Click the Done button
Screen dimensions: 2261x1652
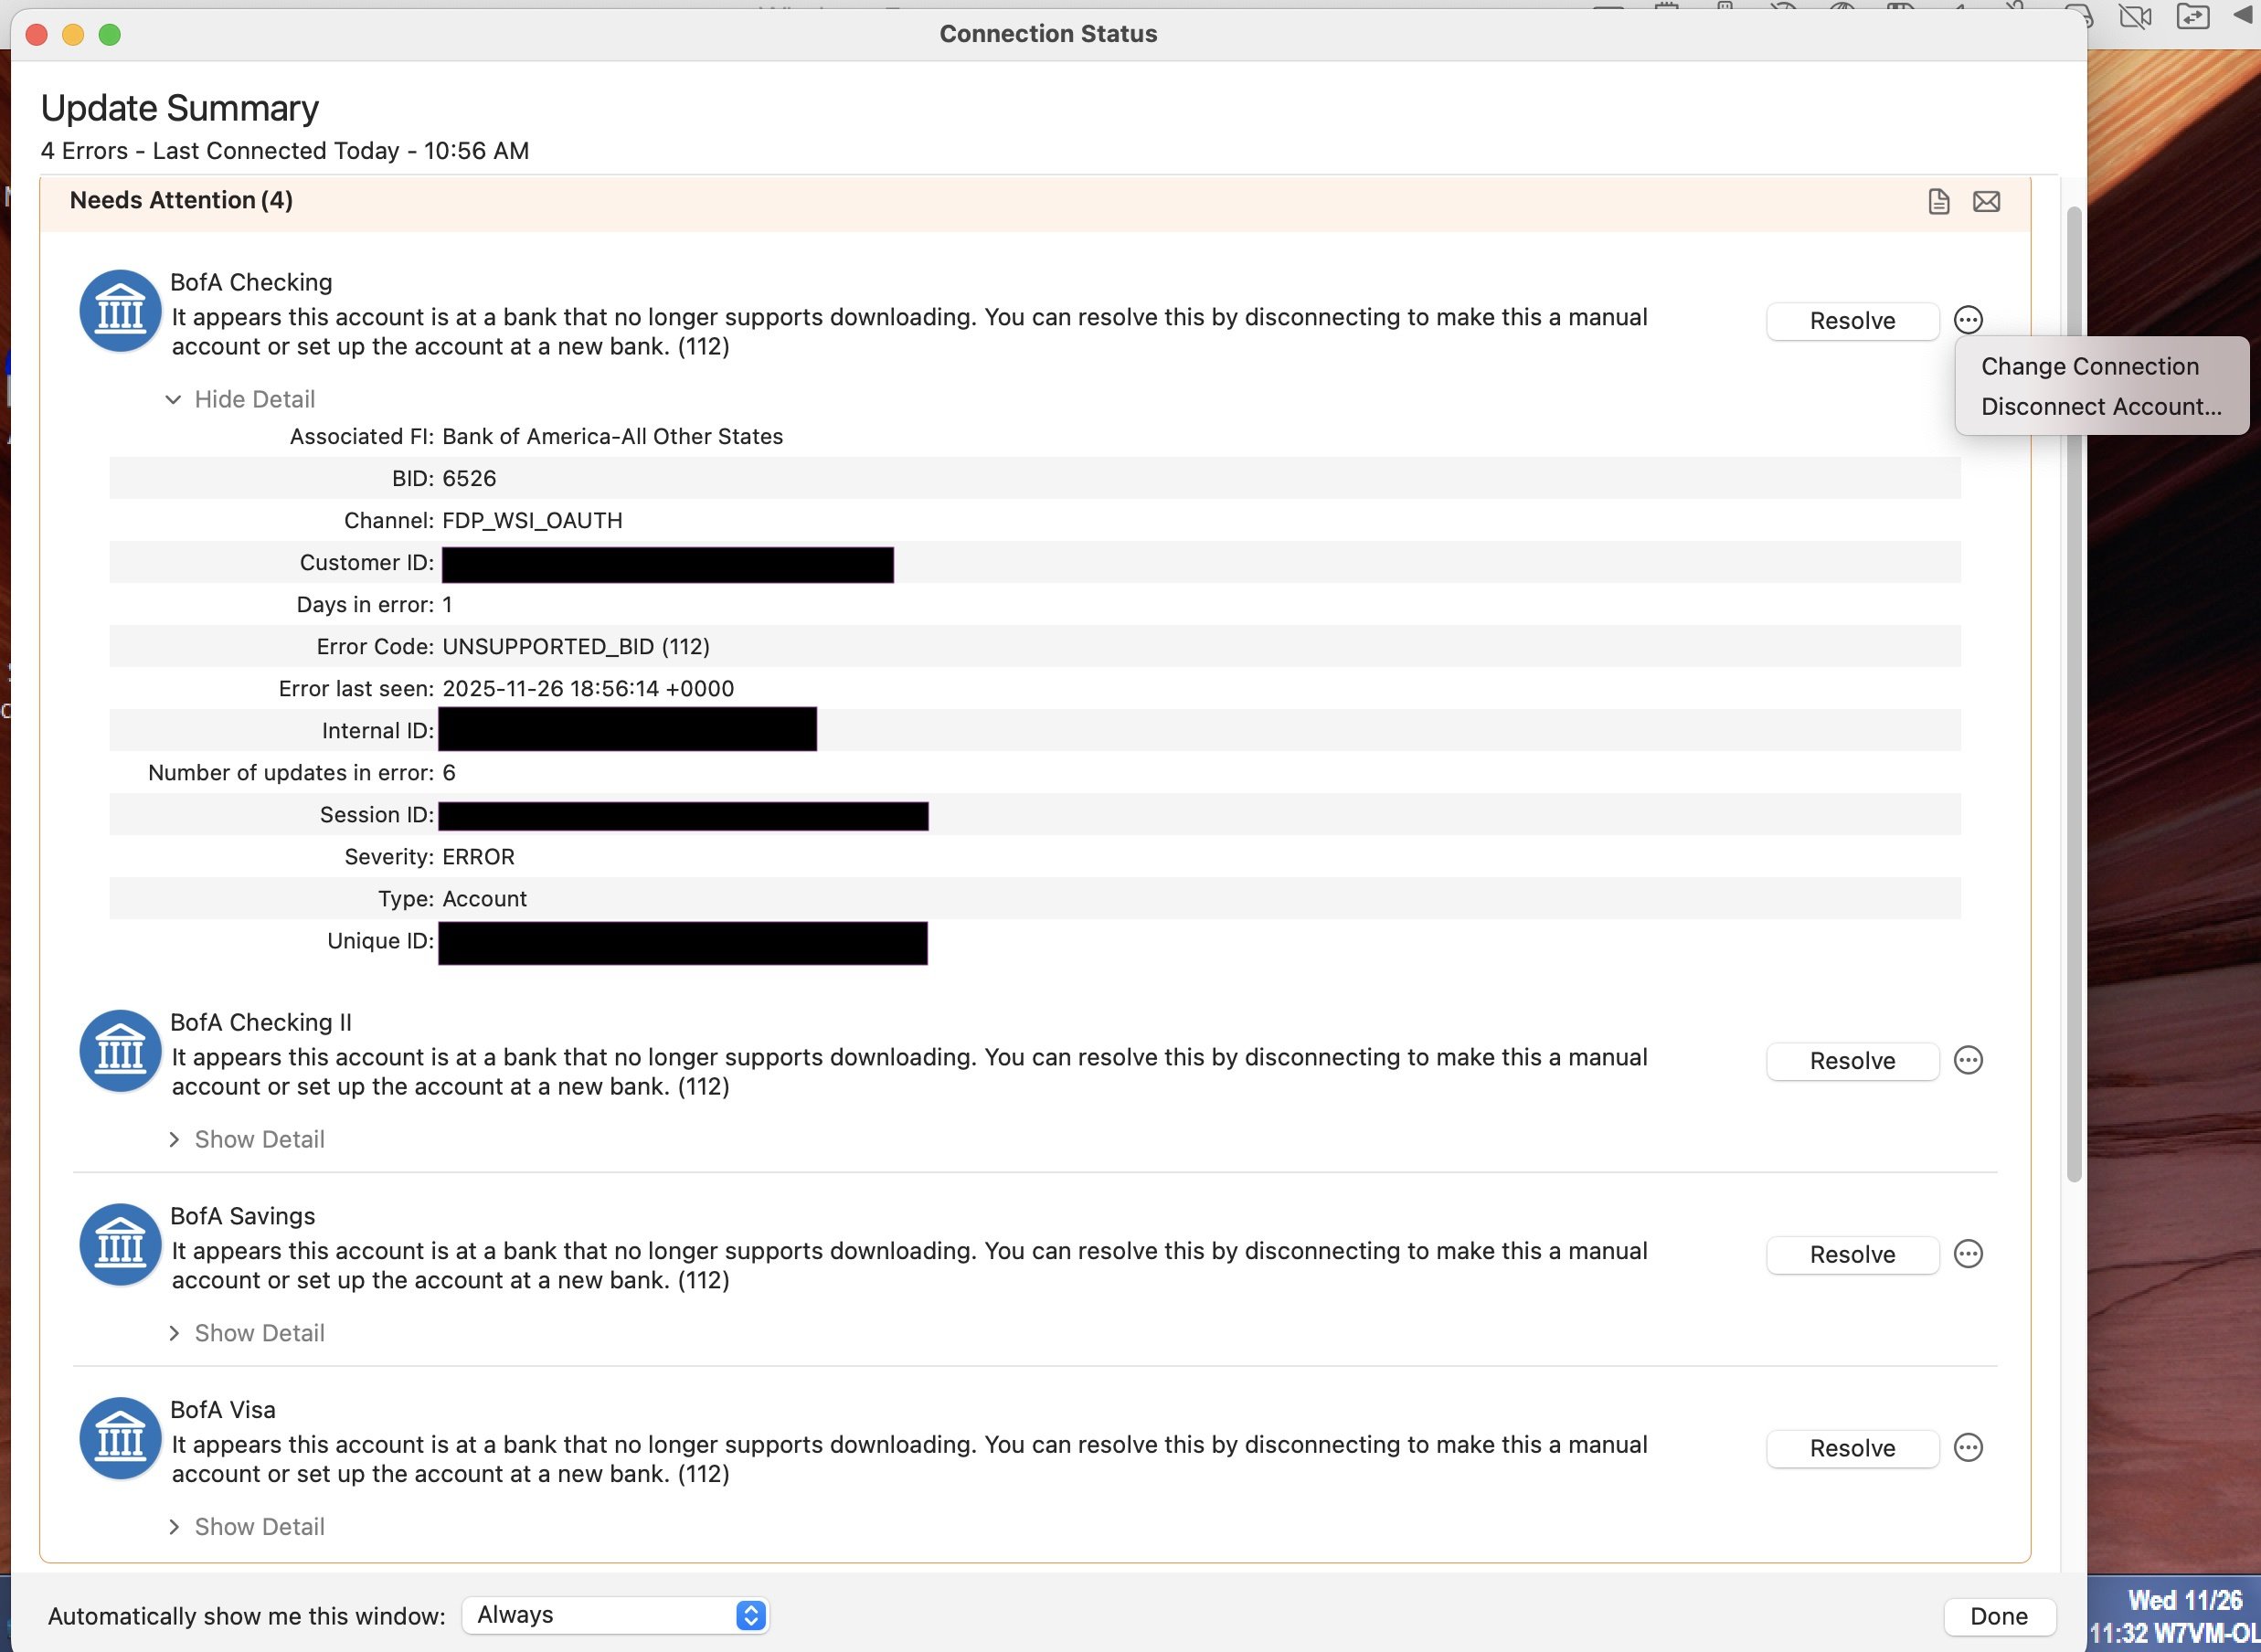point(1998,1616)
